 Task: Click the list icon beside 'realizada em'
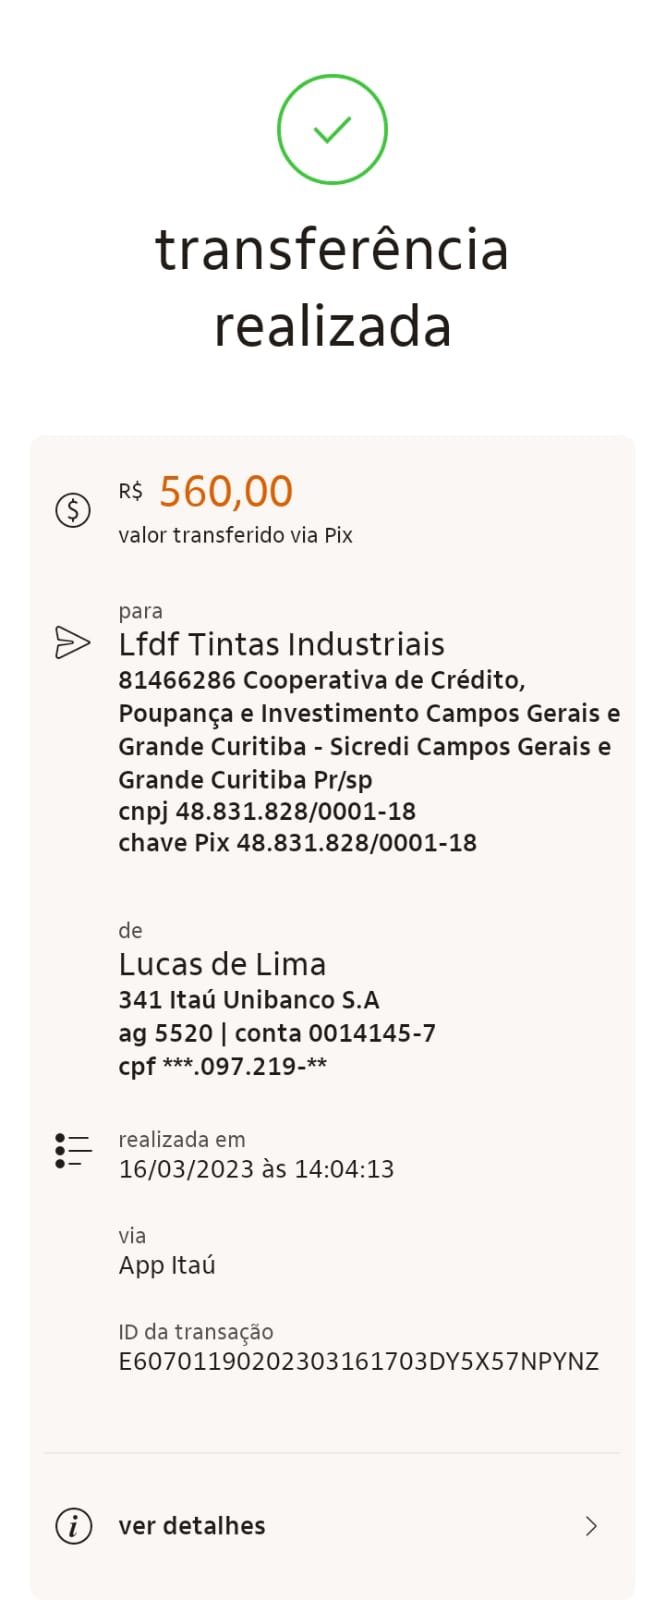[73, 1151]
